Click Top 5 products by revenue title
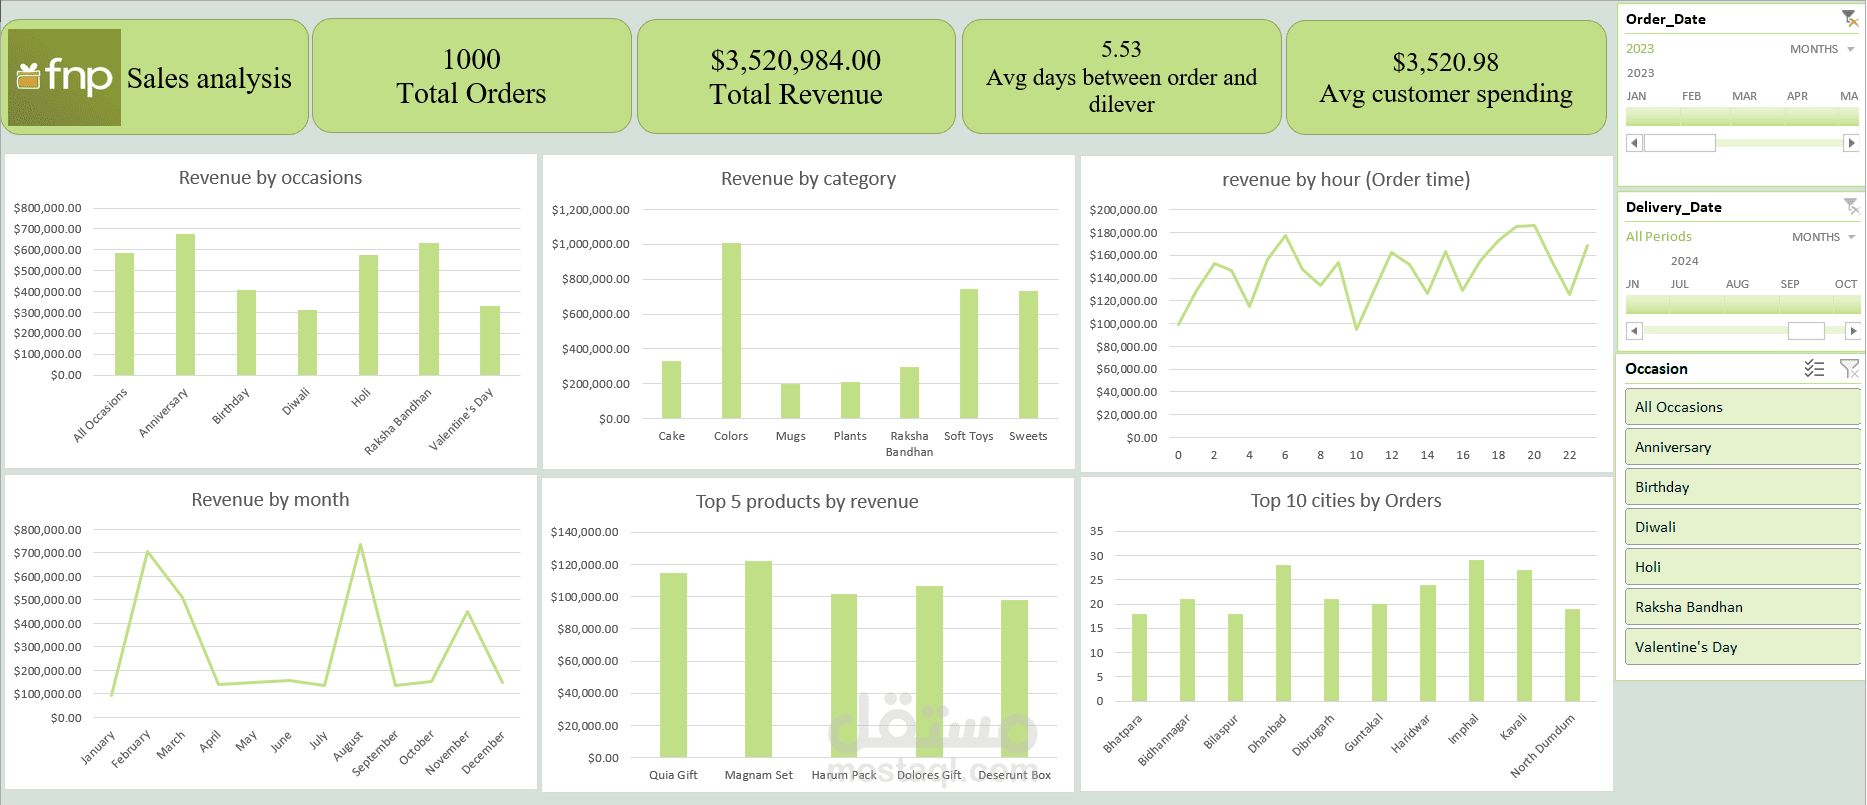Screen dimensions: 1867x805 coord(807,502)
